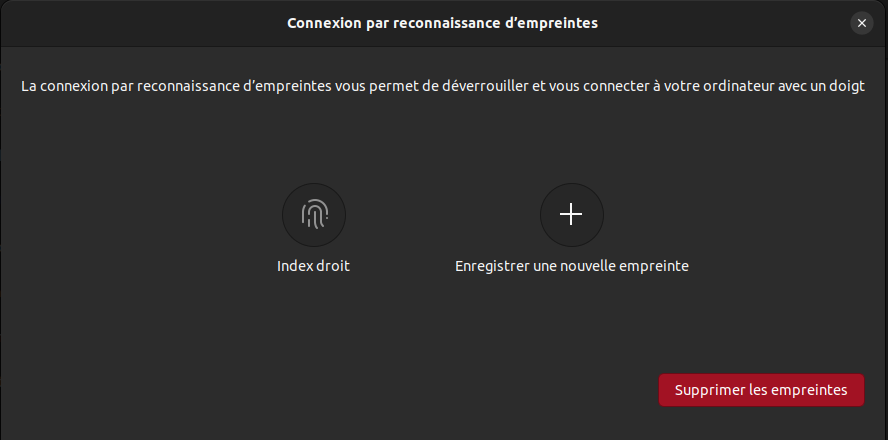Click the Index droit fingerprint icon

point(314,214)
